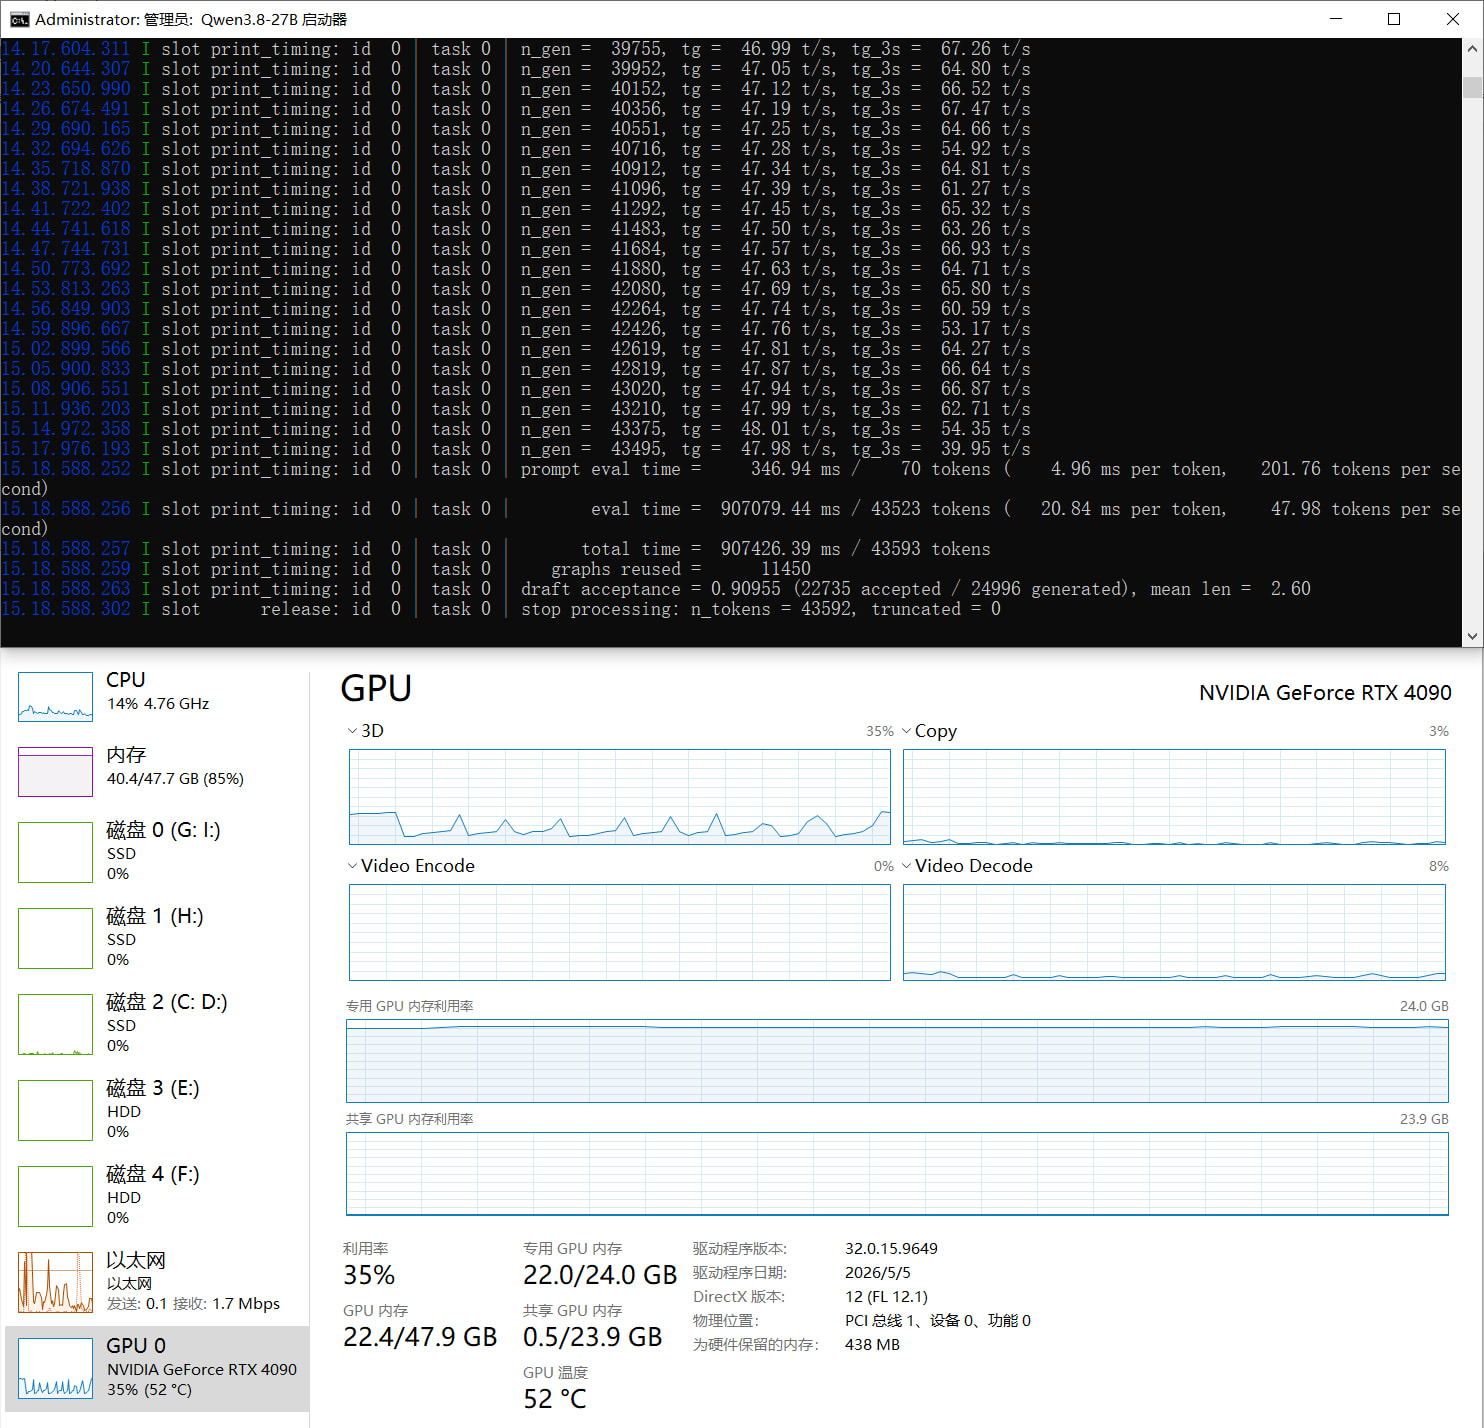Click the 52 °C GPU temperature value

pyautogui.click(x=555, y=1399)
